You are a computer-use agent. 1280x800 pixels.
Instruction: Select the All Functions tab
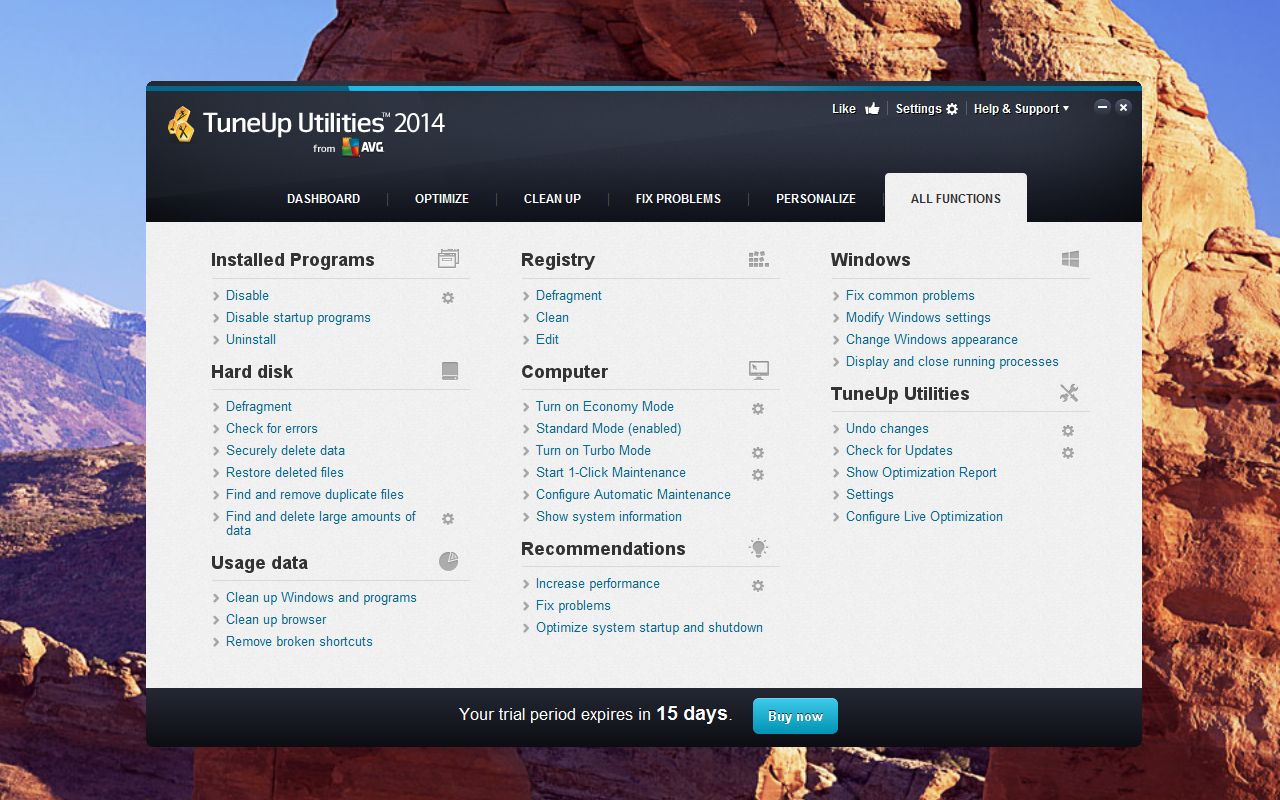coord(956,198)
